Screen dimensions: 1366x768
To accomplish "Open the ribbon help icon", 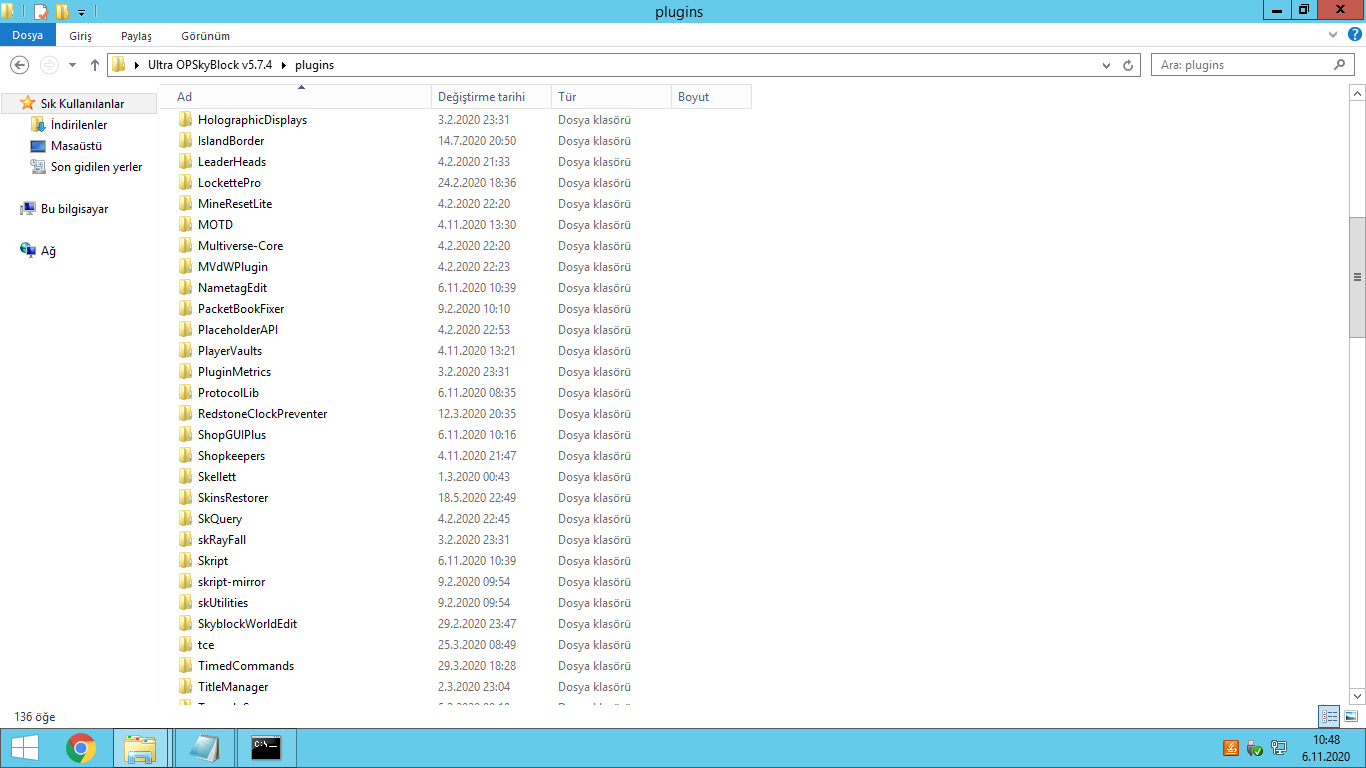I will pyautogui.click(x=1354, y=35).
